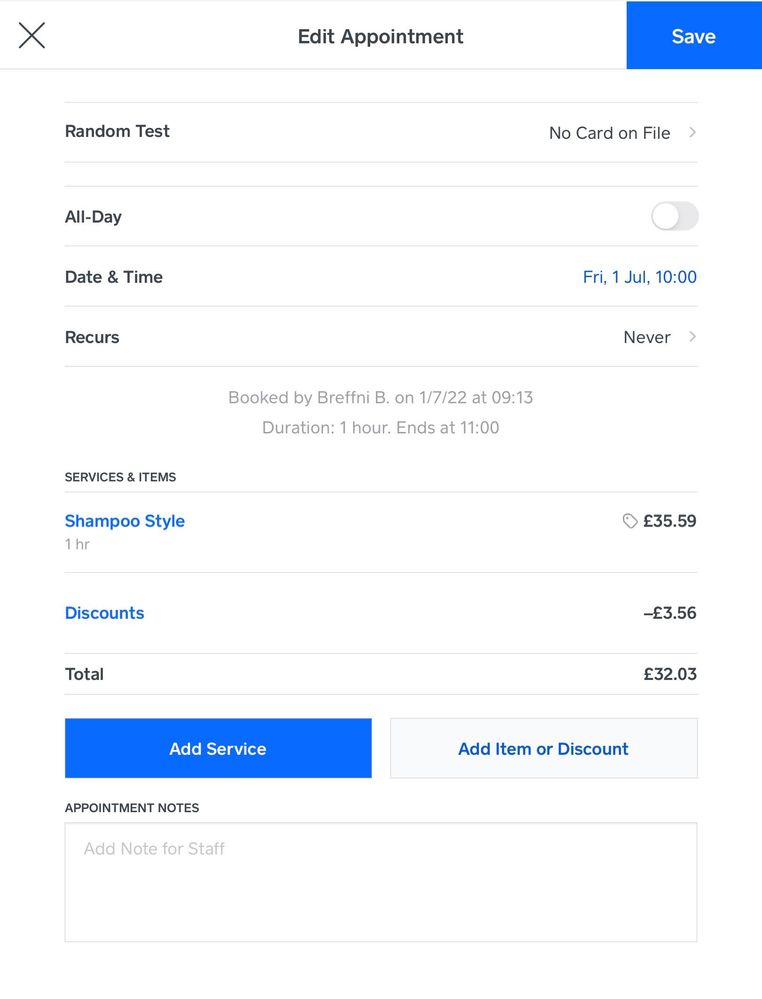This screenshot has width=762, height=999.
Task: Select the Random Test customer row
Action: (x=117, y=131)
